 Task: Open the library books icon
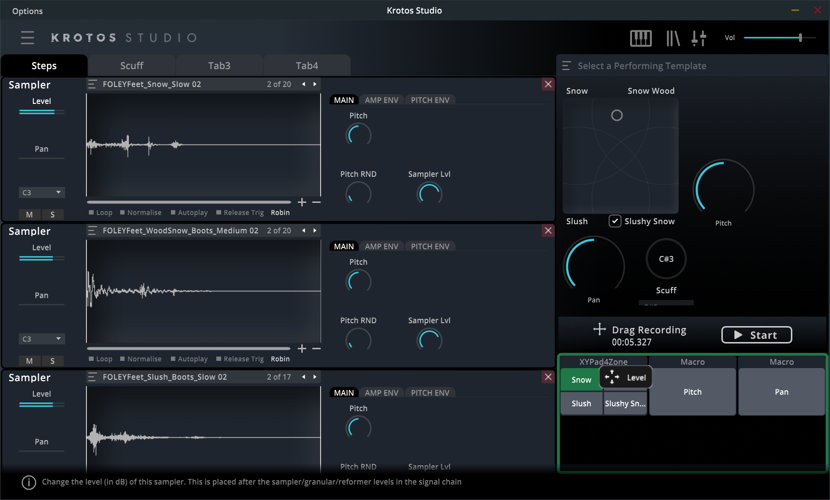pos(673,38)
